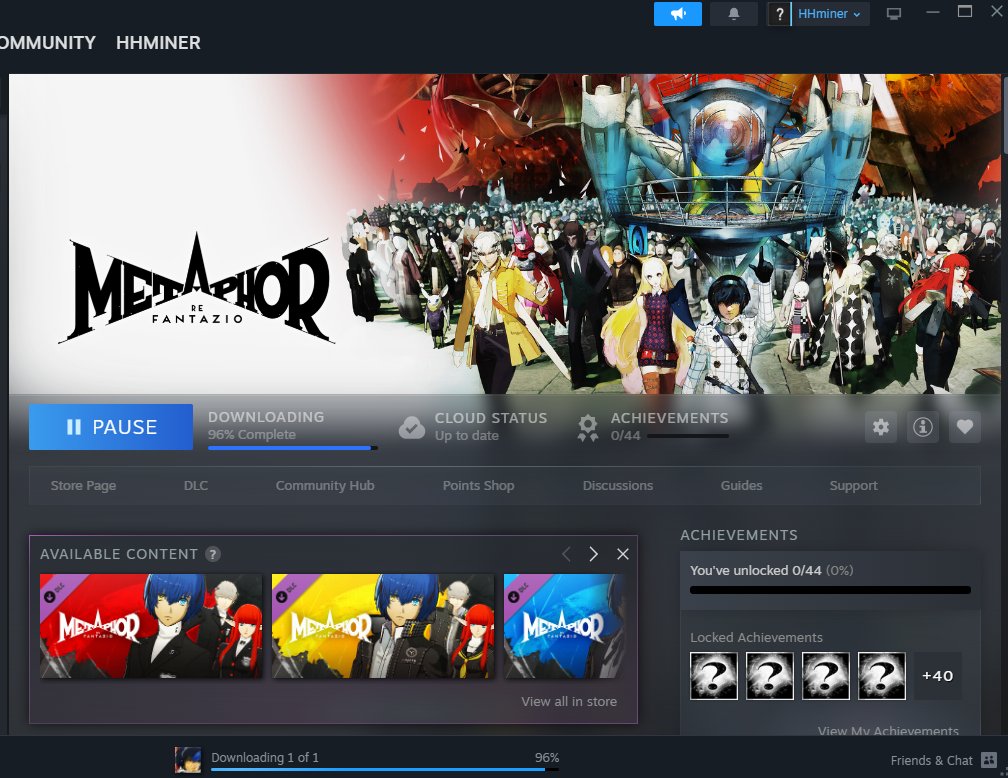Open the DLC tab
1008x778 pixels.
[195, 485]
